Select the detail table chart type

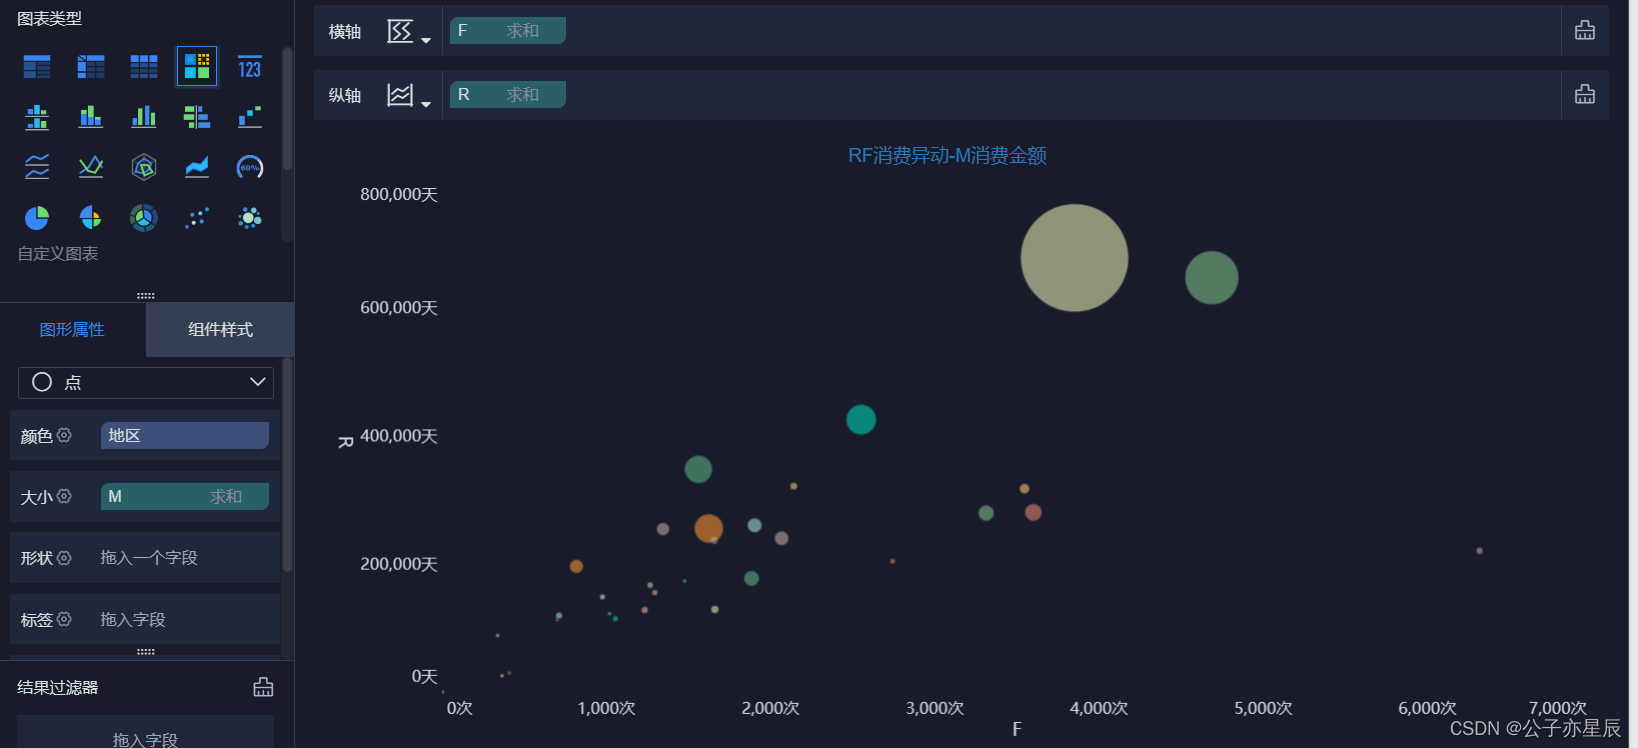(144, 67)
